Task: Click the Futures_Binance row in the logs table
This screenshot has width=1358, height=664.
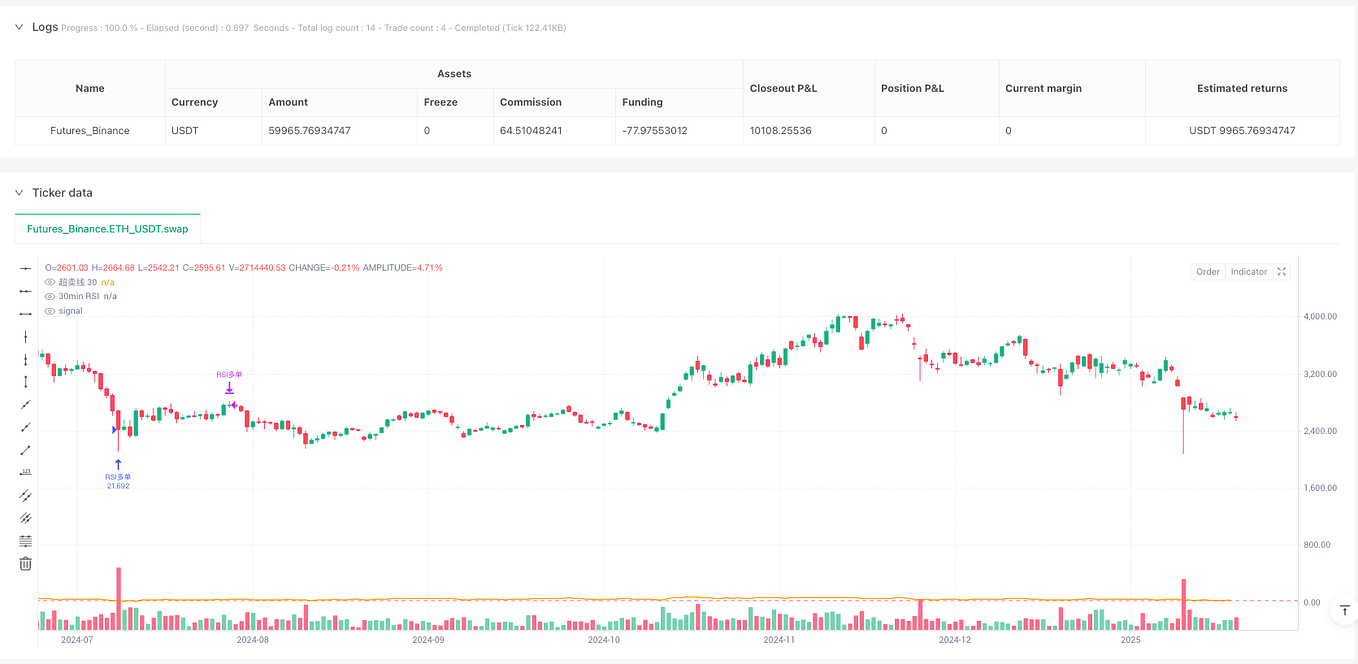Action: [90, 130]
